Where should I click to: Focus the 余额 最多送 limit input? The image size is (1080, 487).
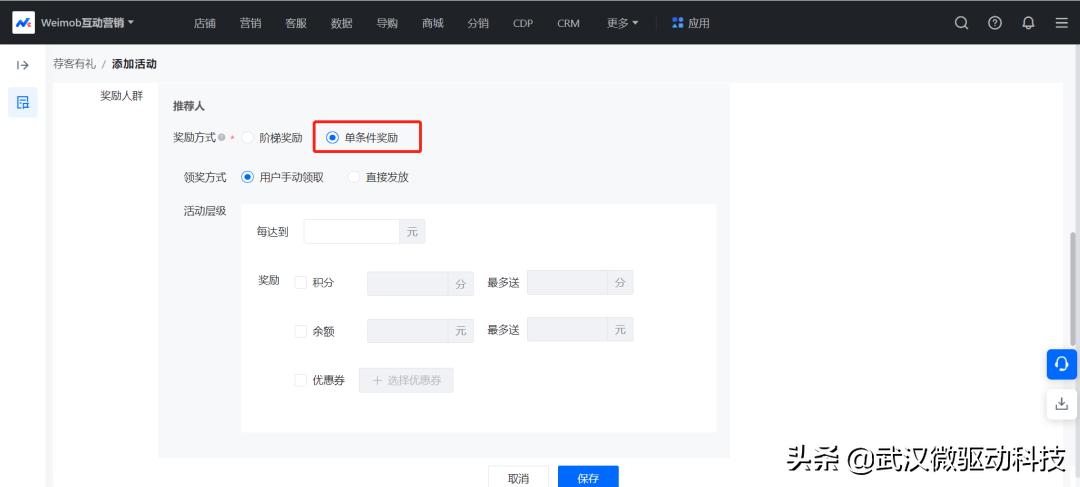tap(567, 329)
